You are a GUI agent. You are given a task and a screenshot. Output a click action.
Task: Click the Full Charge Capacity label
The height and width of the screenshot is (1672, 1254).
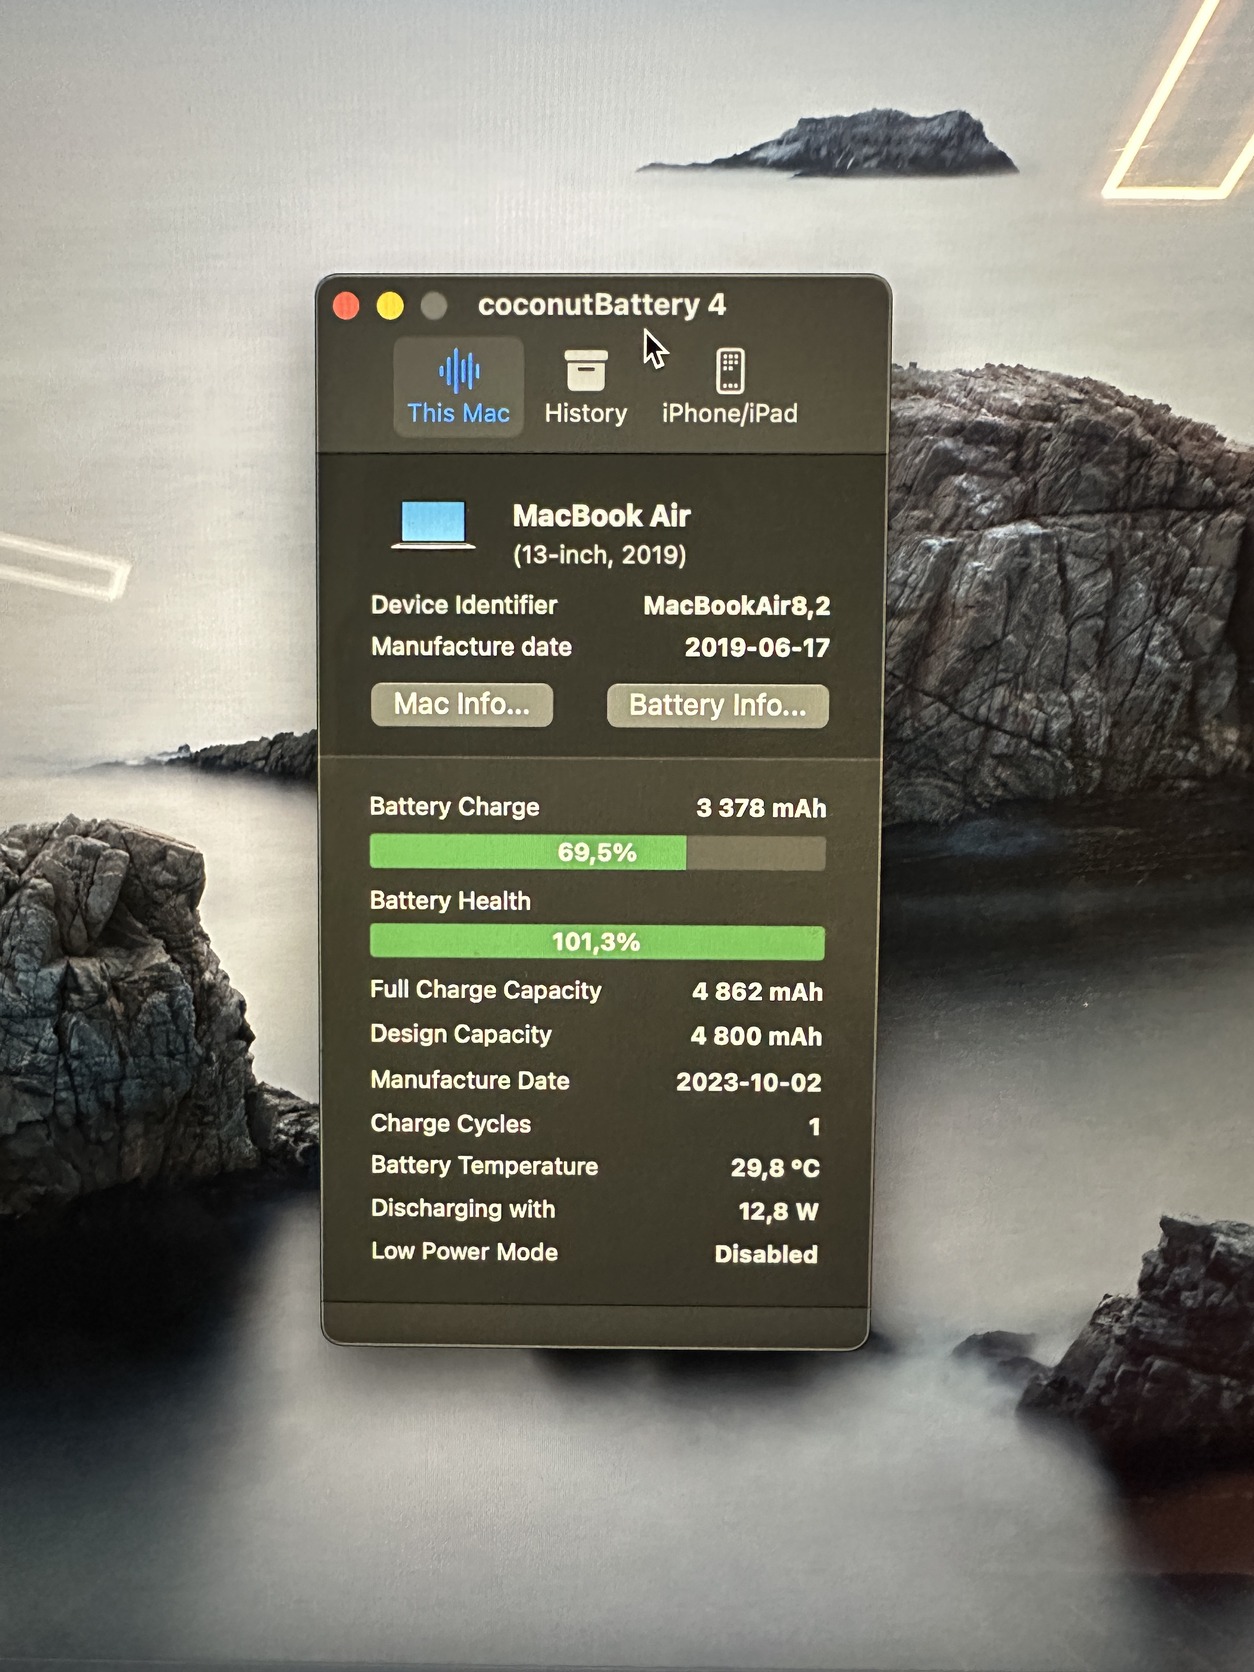[x=486, y=990]
